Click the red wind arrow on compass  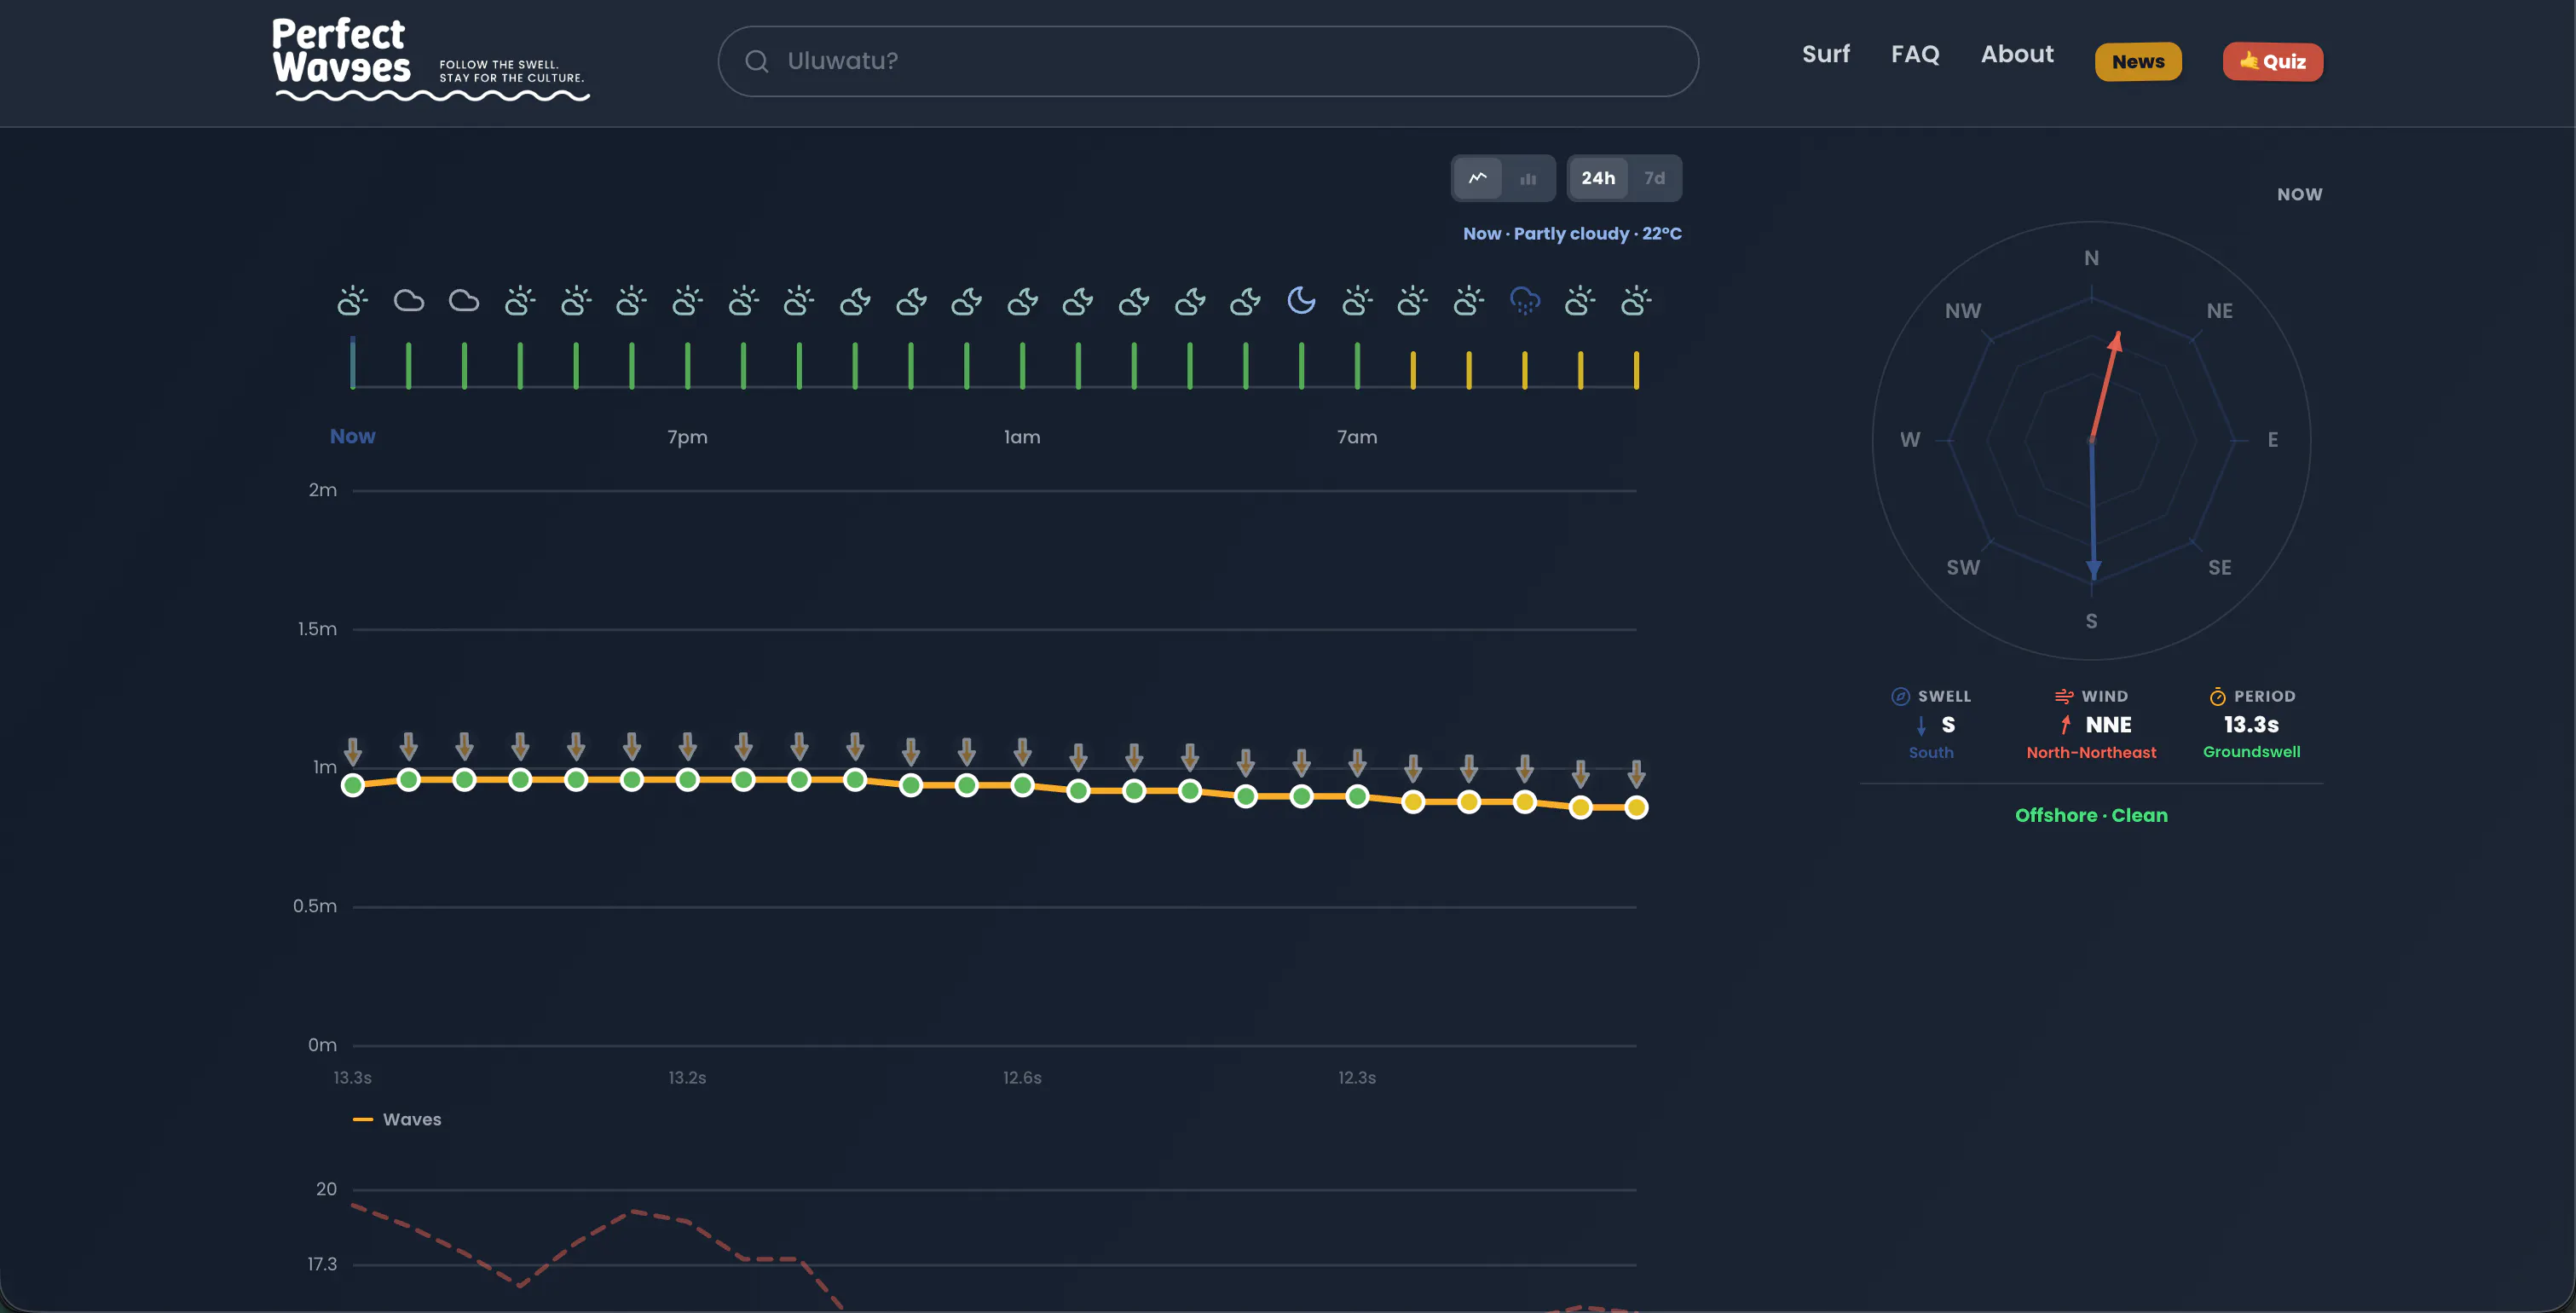click(2106, 387)
